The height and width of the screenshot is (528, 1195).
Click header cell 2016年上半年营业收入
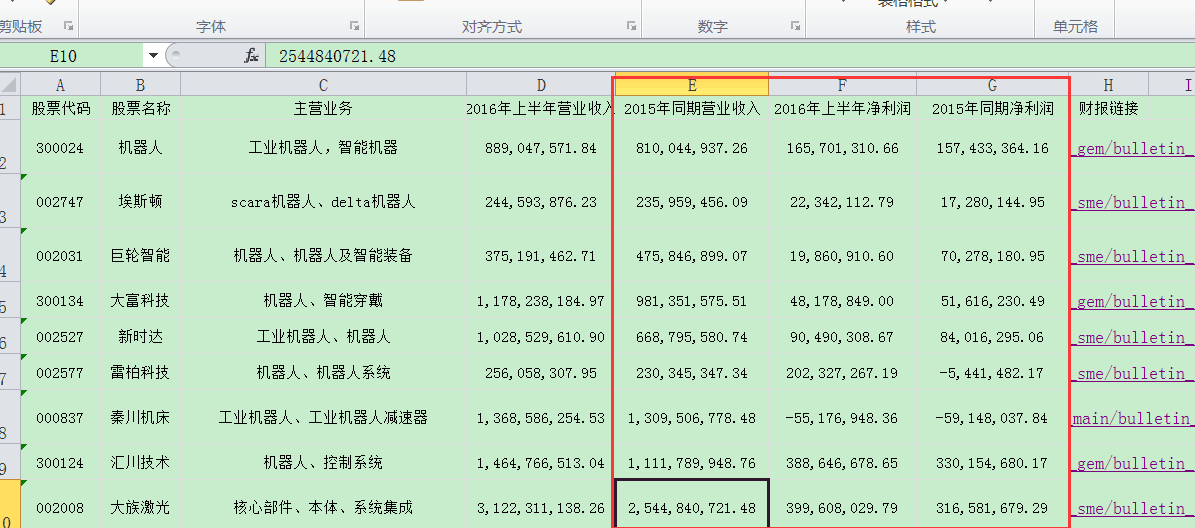tap(540, 108)
